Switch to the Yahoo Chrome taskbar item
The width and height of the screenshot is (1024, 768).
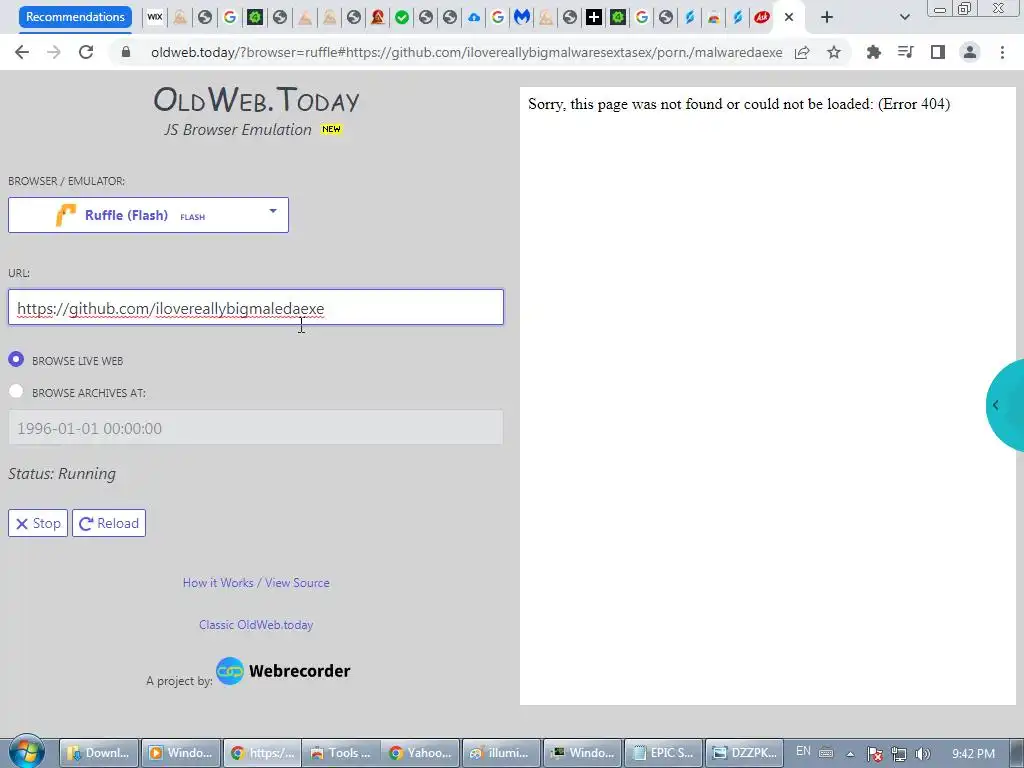pyautogui.click(x=422, y=753)
